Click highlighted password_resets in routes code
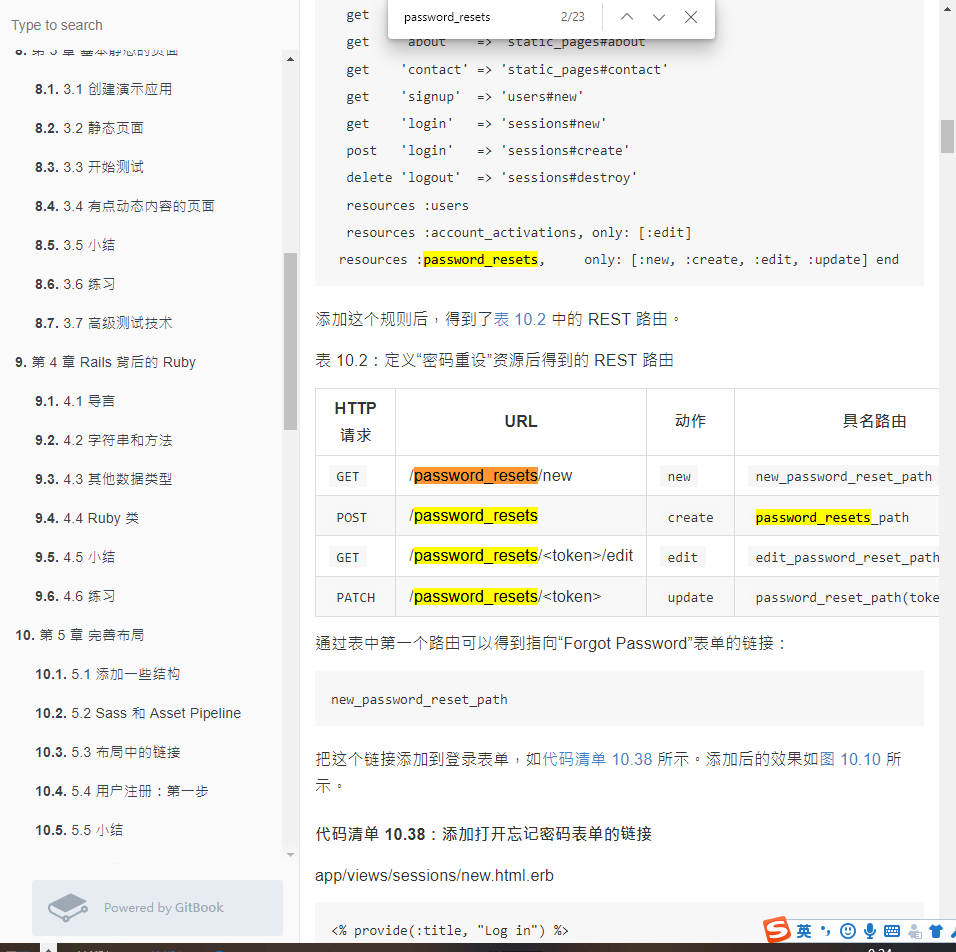This screenshot has height=952, width=956. click(x=480, y=260)
